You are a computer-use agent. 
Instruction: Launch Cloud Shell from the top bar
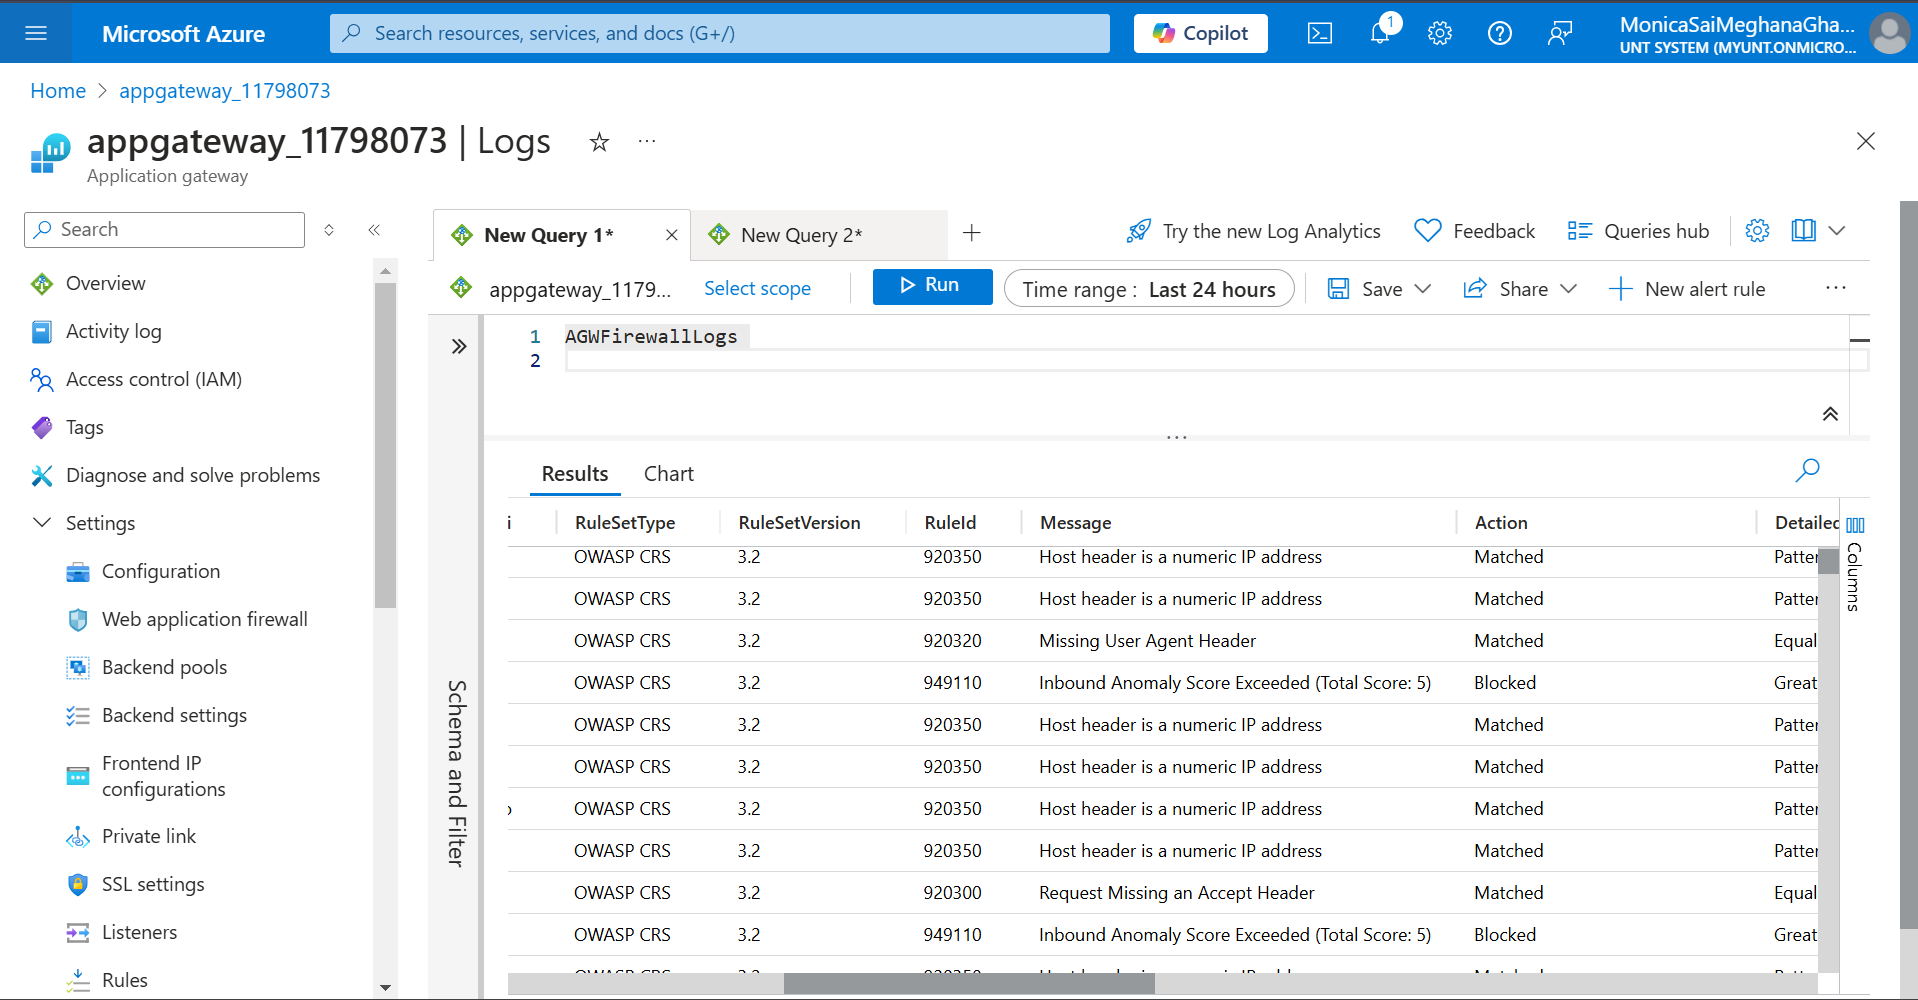pyautogui.click(x=1320, y=33)
